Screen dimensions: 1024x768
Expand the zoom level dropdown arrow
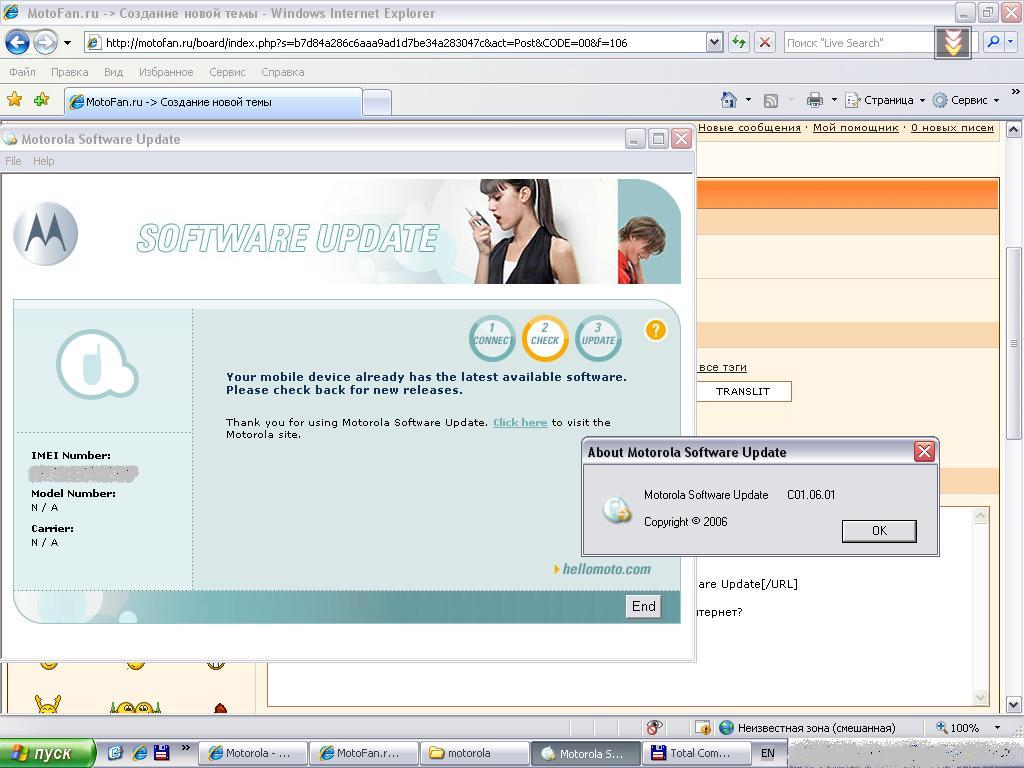point(997,728)
